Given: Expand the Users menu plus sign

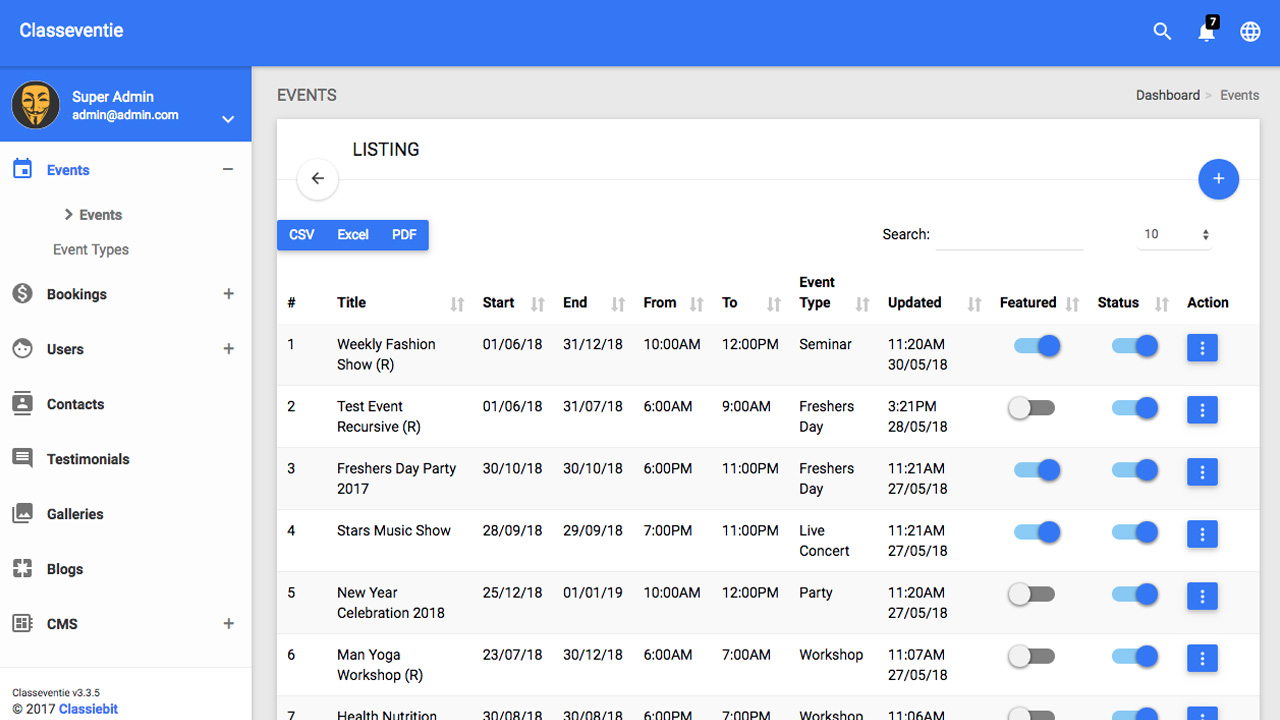Looking at the screenshot, I should coord(228,349).
